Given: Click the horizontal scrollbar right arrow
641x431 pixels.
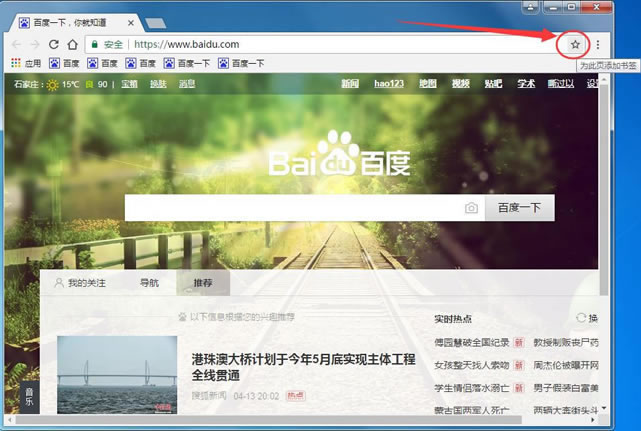Looking at the screenshot, I should coord(593,420).
